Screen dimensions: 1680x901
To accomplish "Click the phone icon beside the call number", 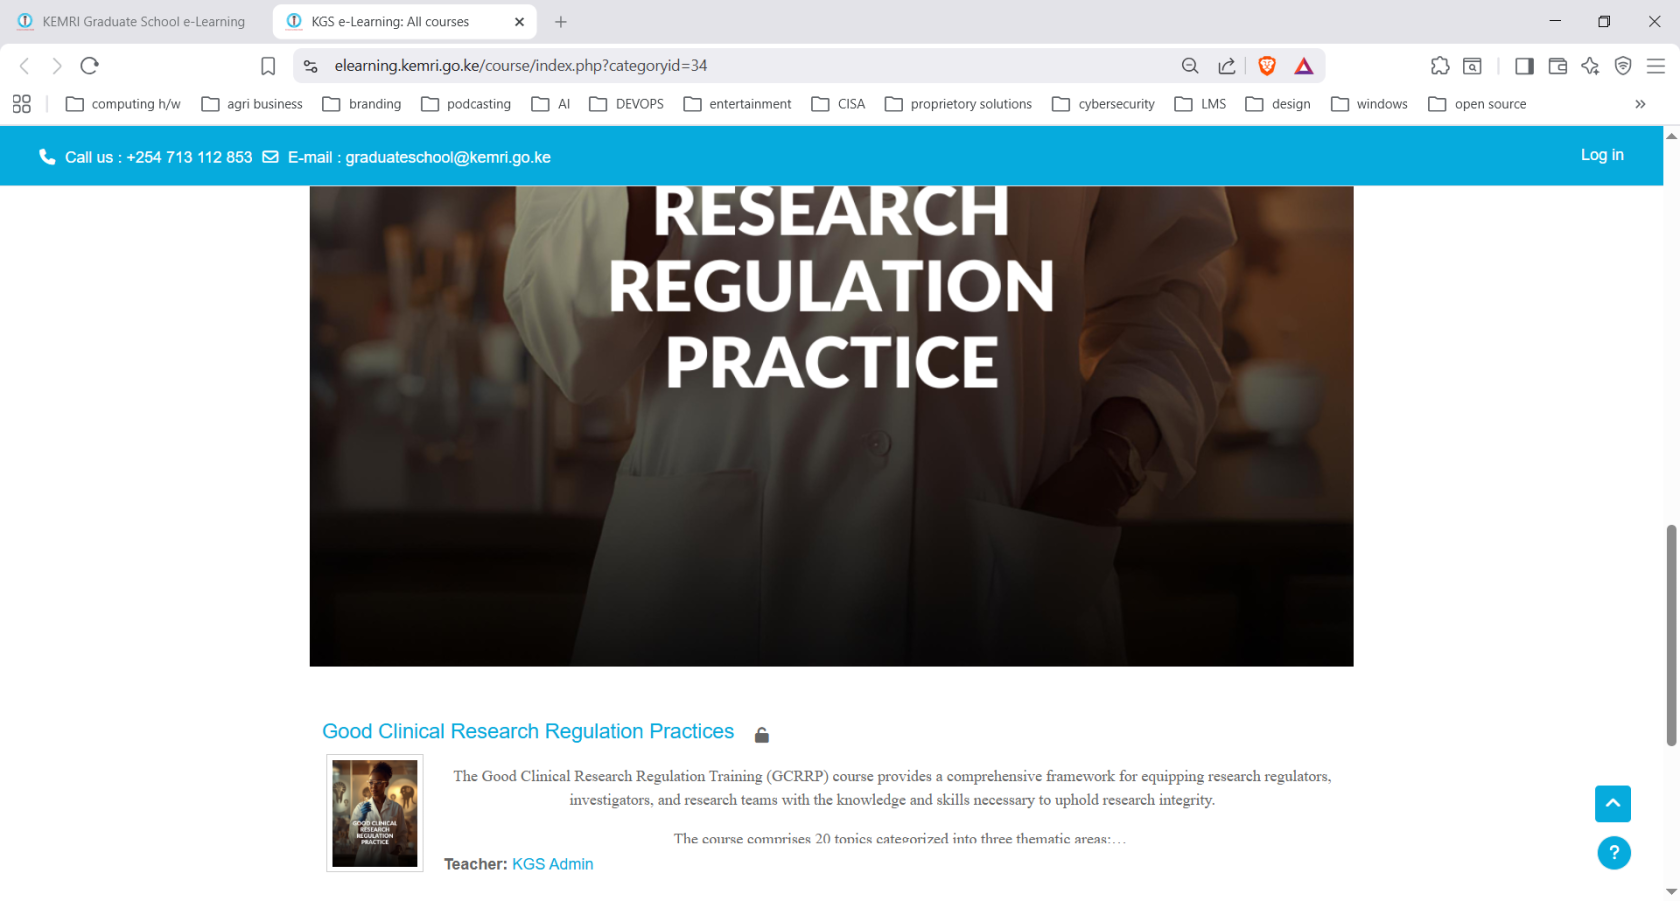I will click(47, 156).
